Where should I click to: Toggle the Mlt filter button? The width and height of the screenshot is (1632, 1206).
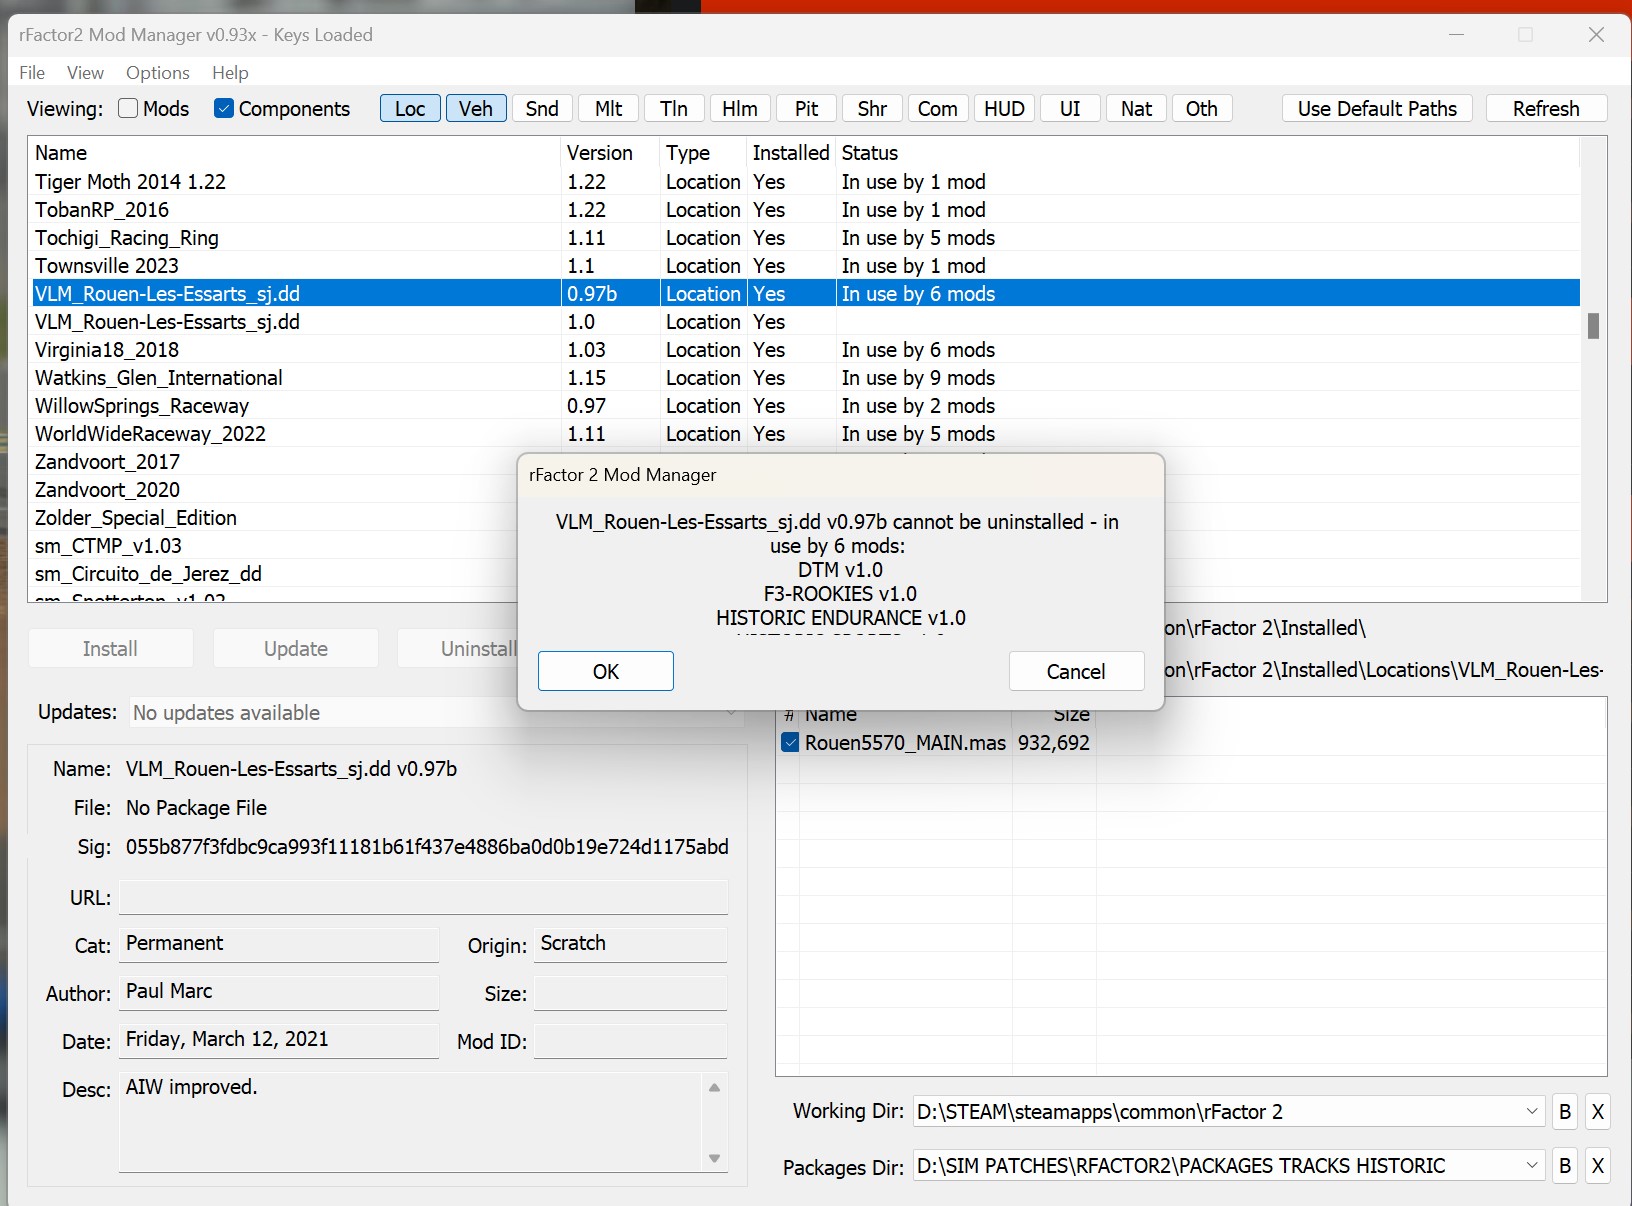(608, 108)
